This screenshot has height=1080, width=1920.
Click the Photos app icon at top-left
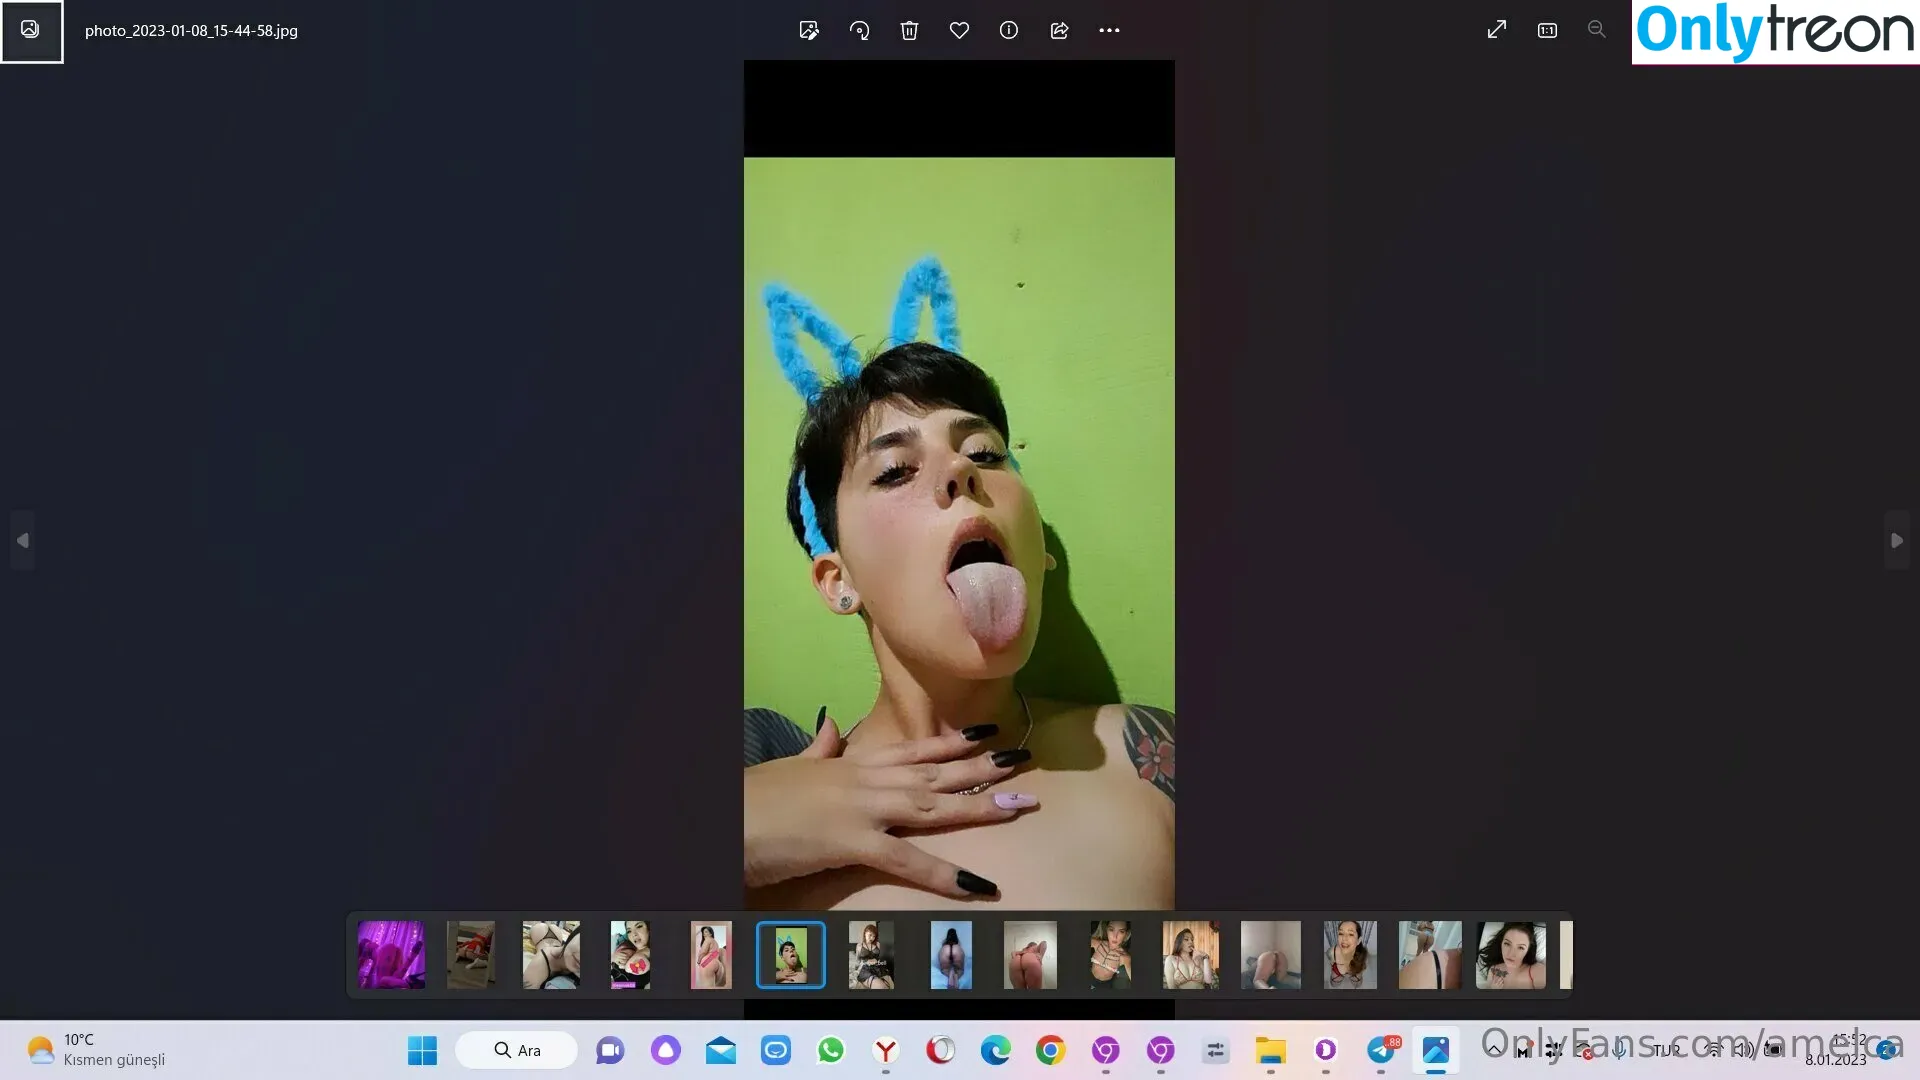point(31,30)
